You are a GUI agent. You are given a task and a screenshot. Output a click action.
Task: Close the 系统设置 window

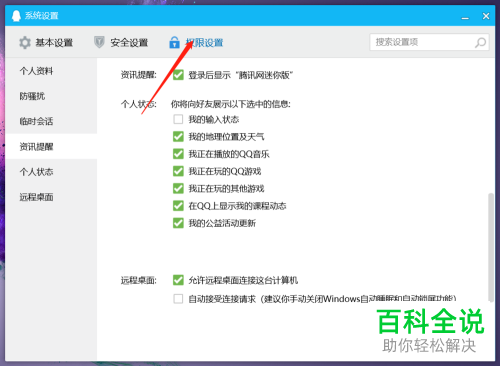click(486, 16)
